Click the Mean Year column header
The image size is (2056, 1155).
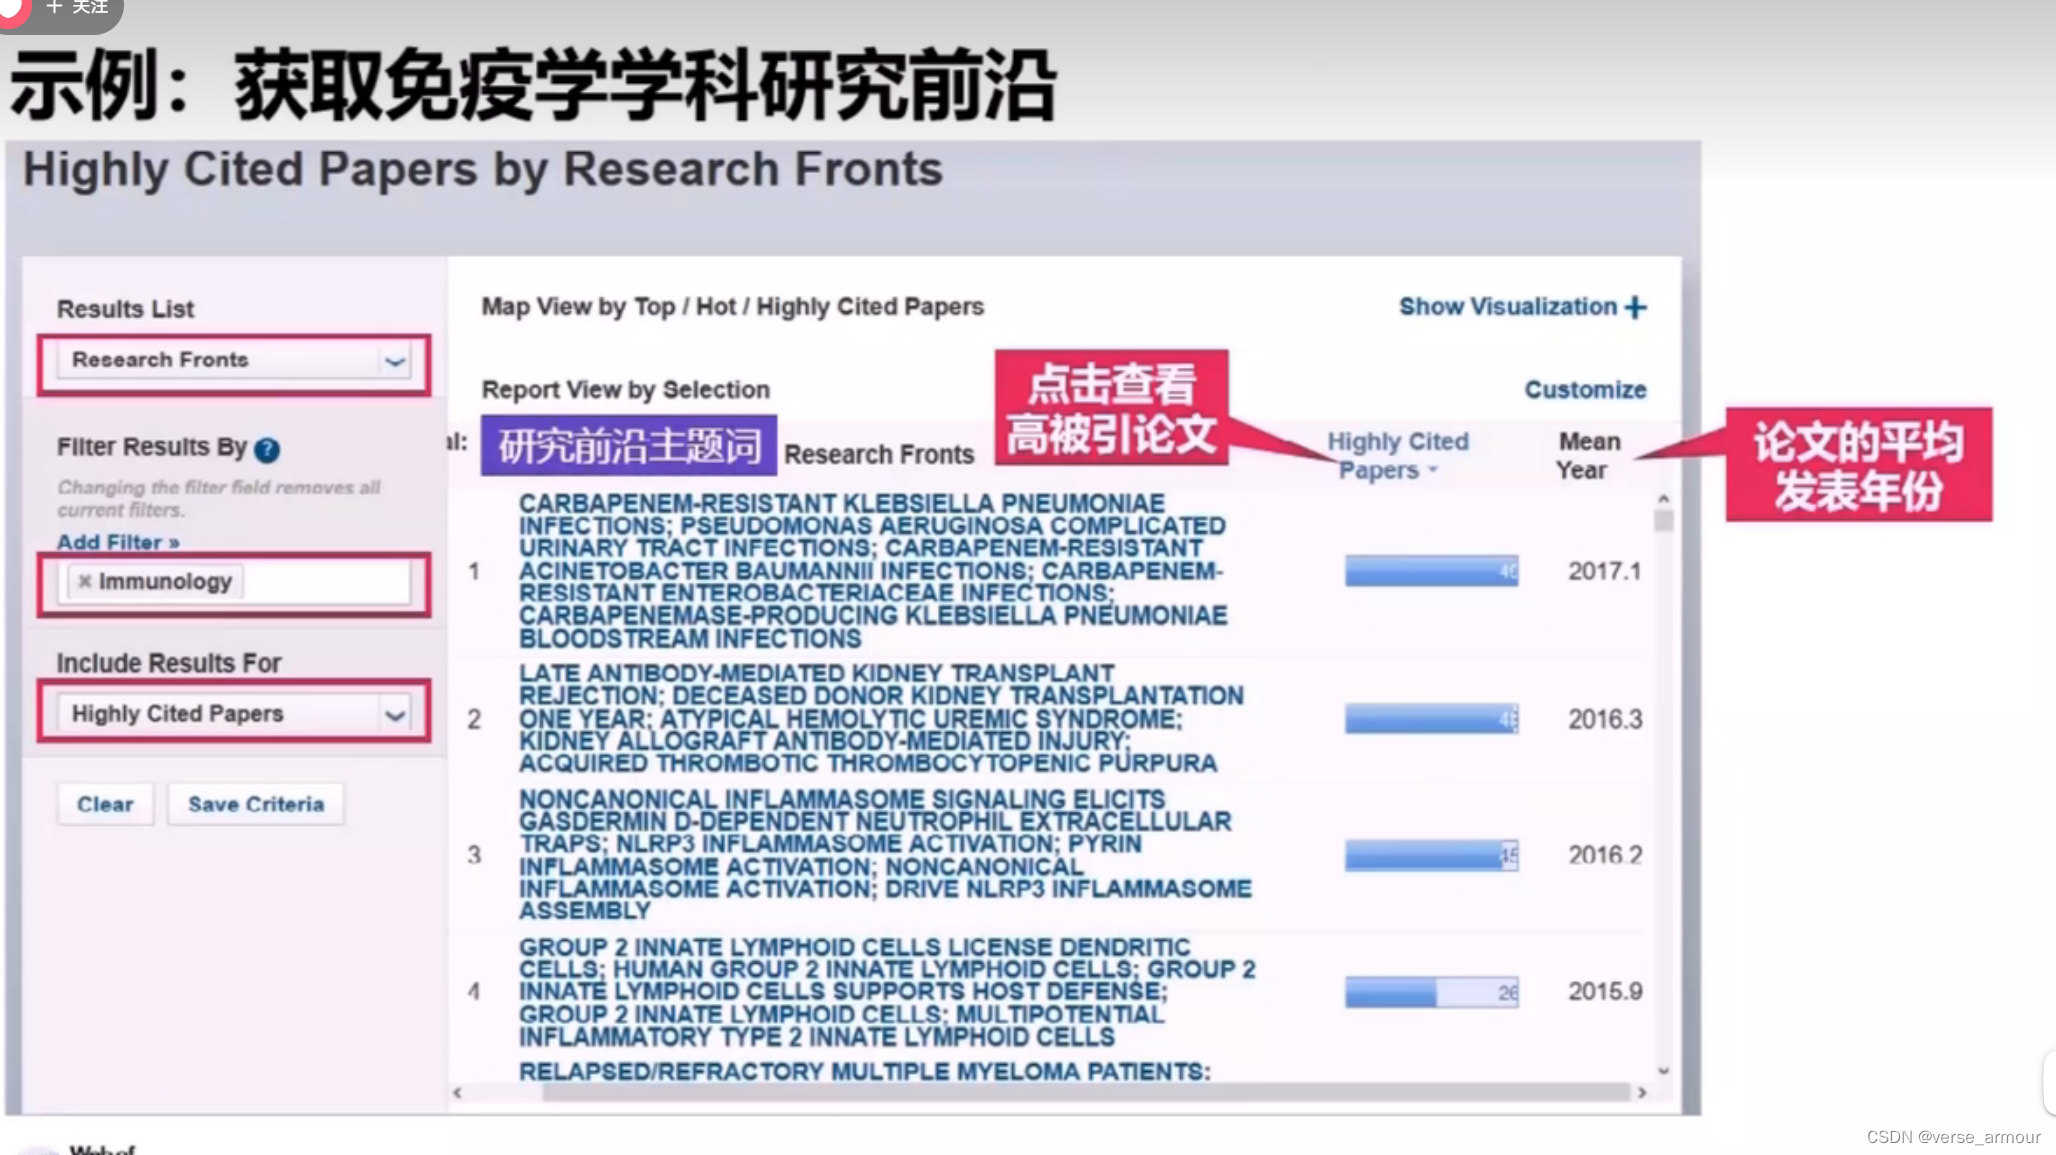tap(1587, 455)
